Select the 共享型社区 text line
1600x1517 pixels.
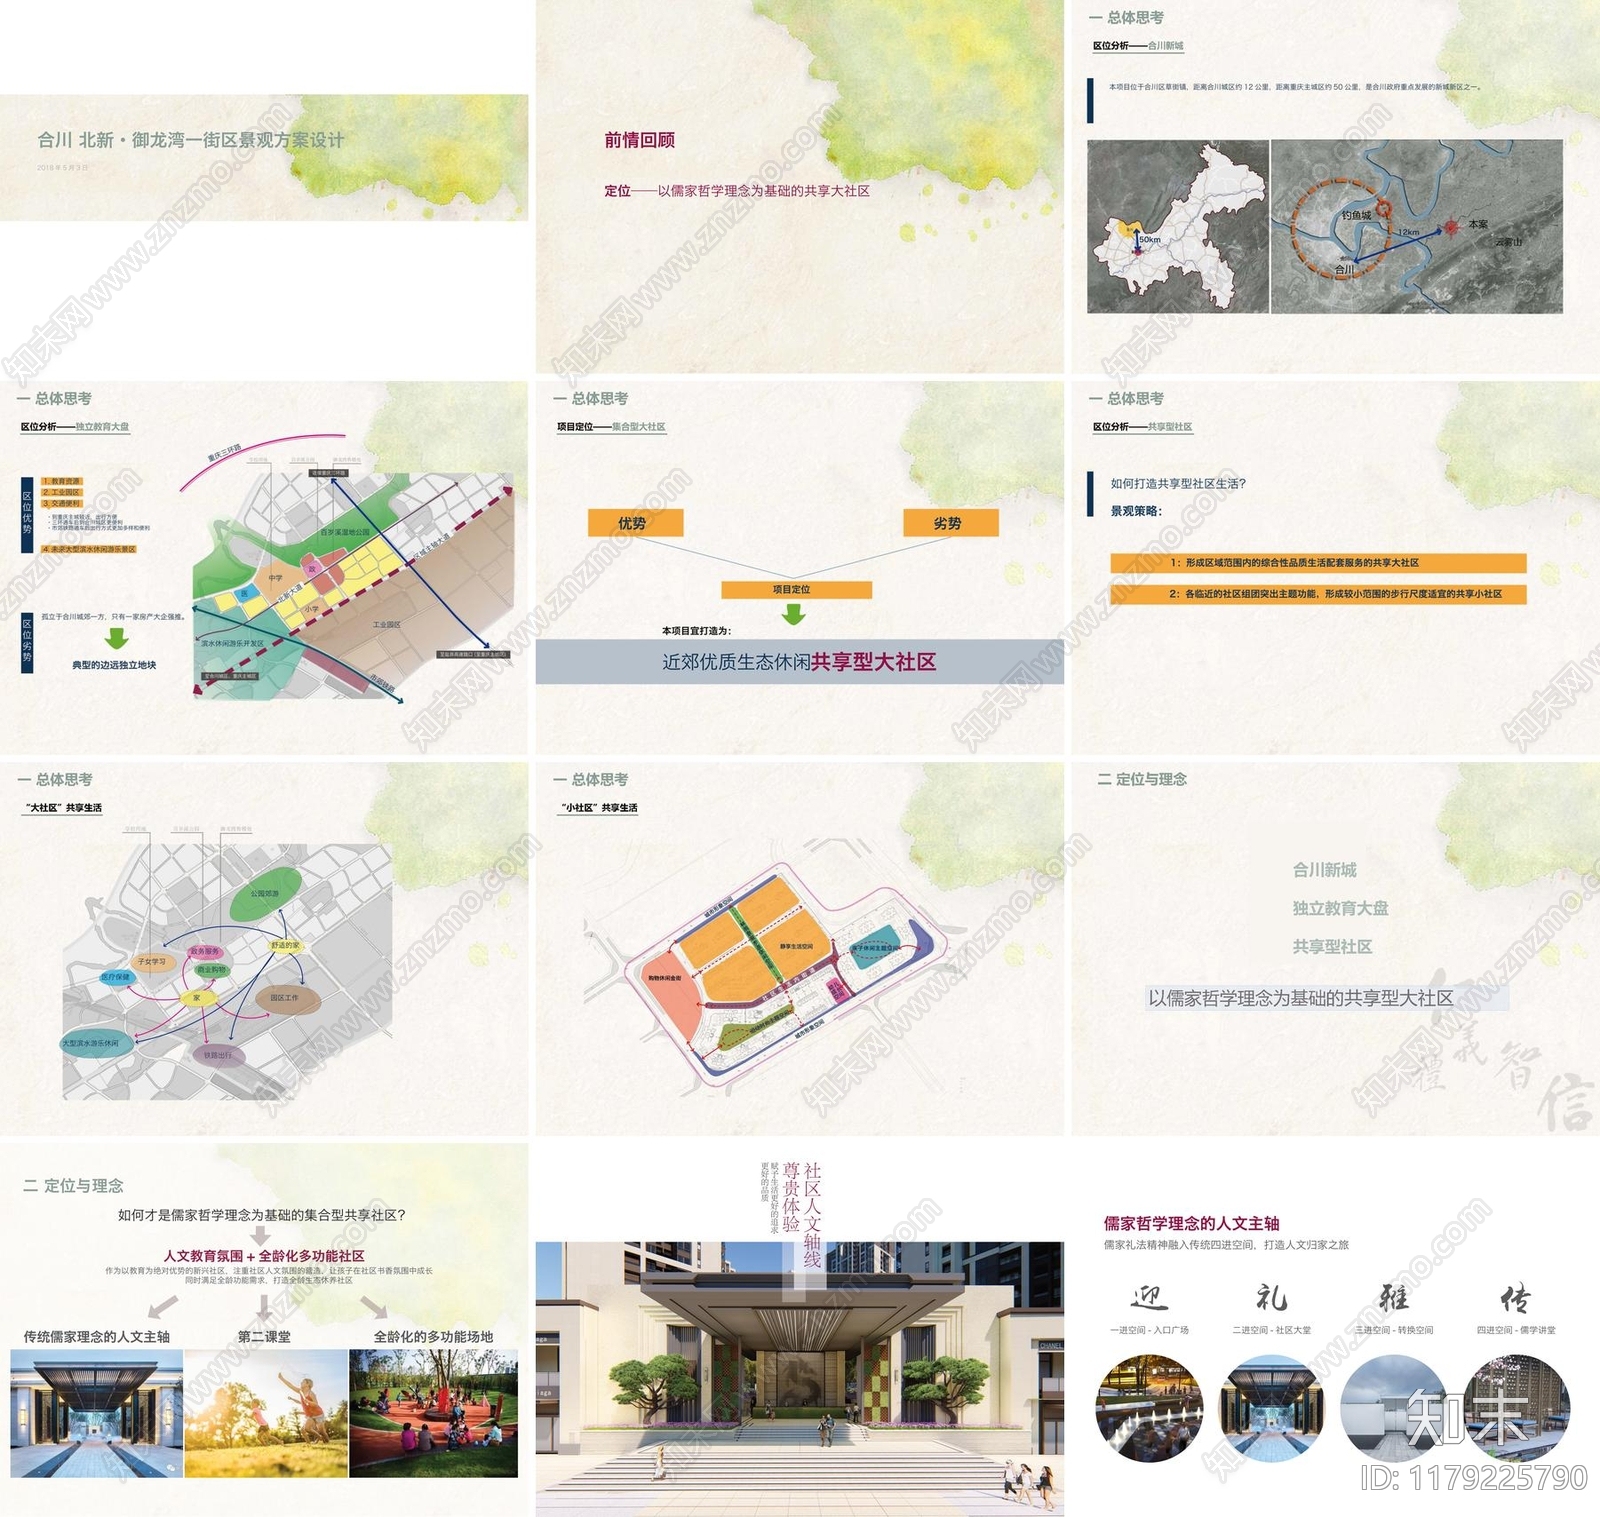click(x=1332, y=946)
